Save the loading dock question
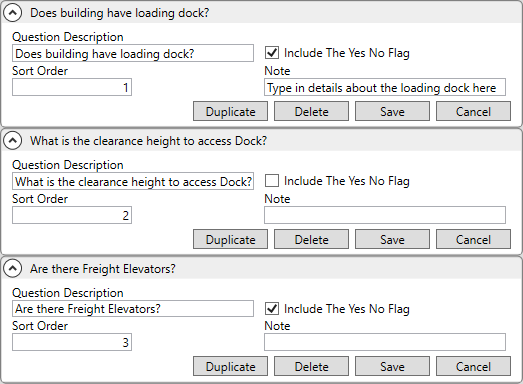Viewport: 523px width, 384px height. (392, 111)
